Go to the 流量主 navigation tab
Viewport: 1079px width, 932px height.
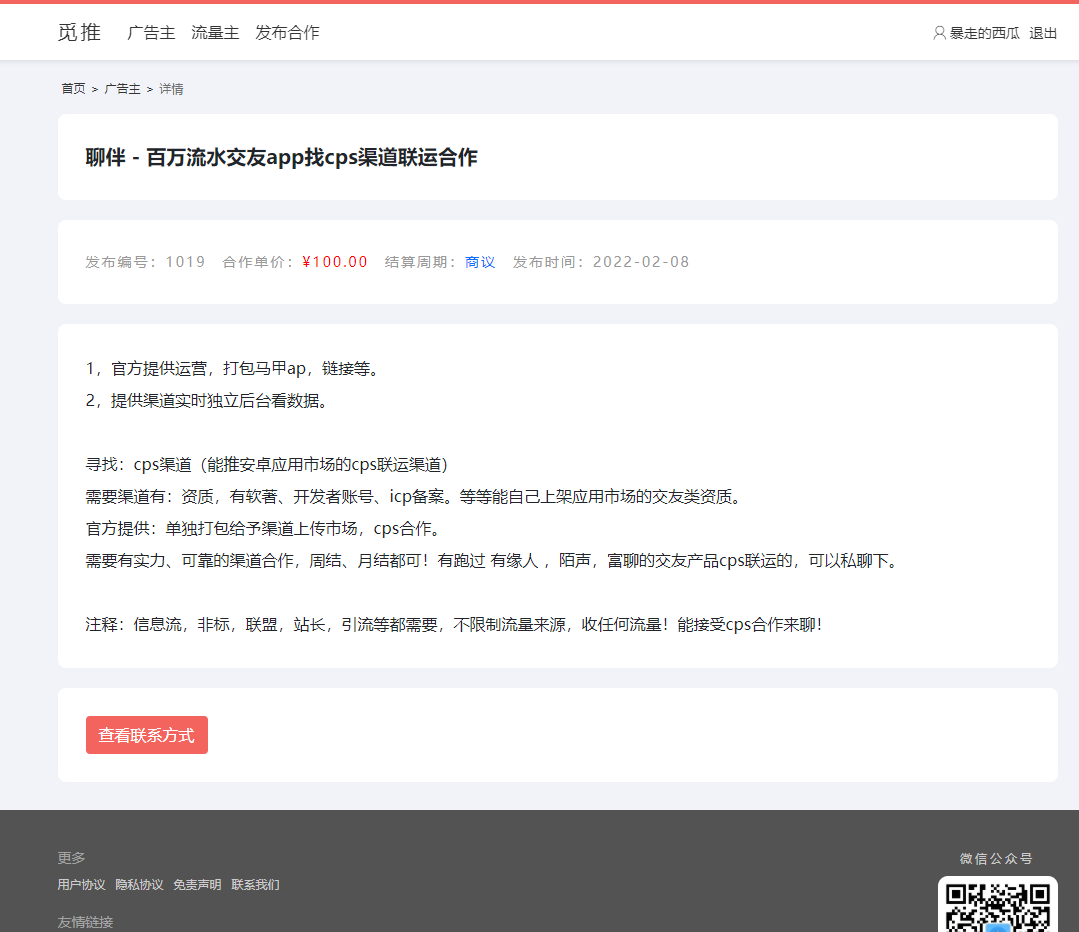pos(215,33)
